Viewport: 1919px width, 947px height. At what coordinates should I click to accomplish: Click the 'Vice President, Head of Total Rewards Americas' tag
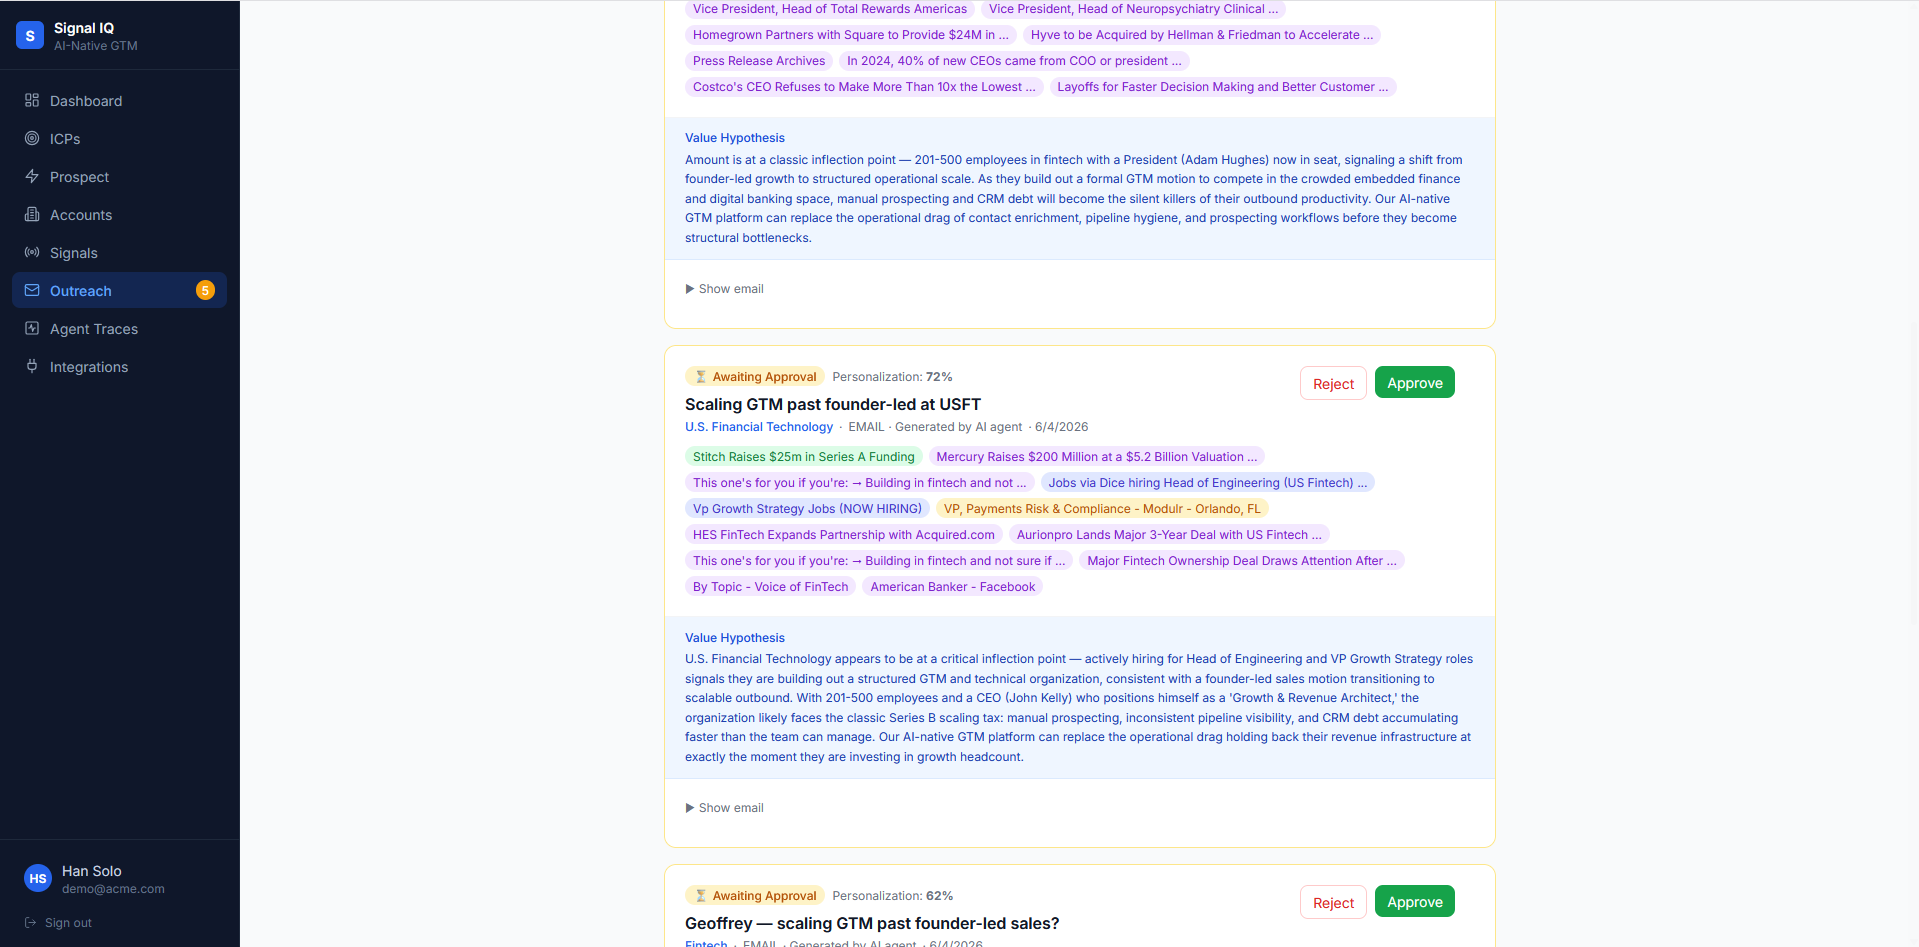pos(830,9)
